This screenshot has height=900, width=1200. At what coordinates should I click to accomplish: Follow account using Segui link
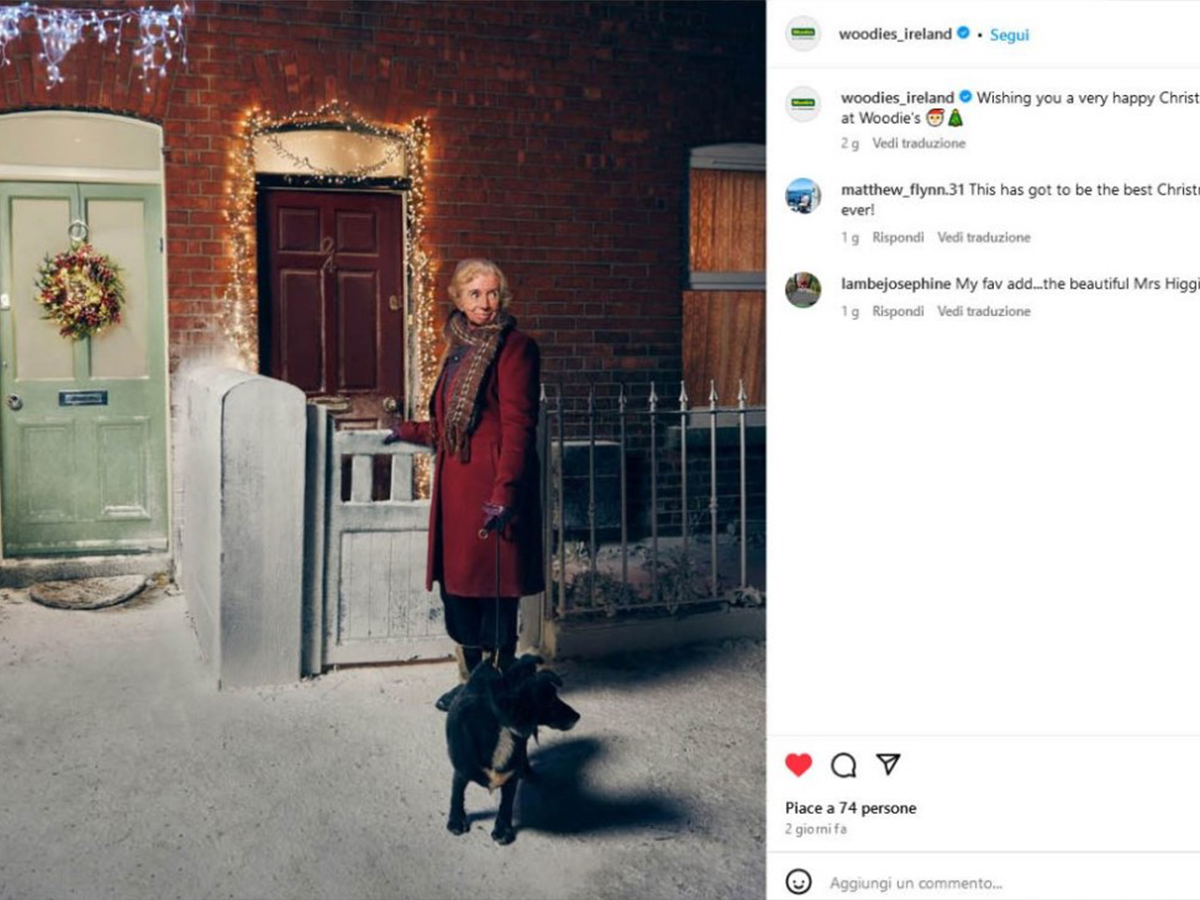coord(1009,35)
